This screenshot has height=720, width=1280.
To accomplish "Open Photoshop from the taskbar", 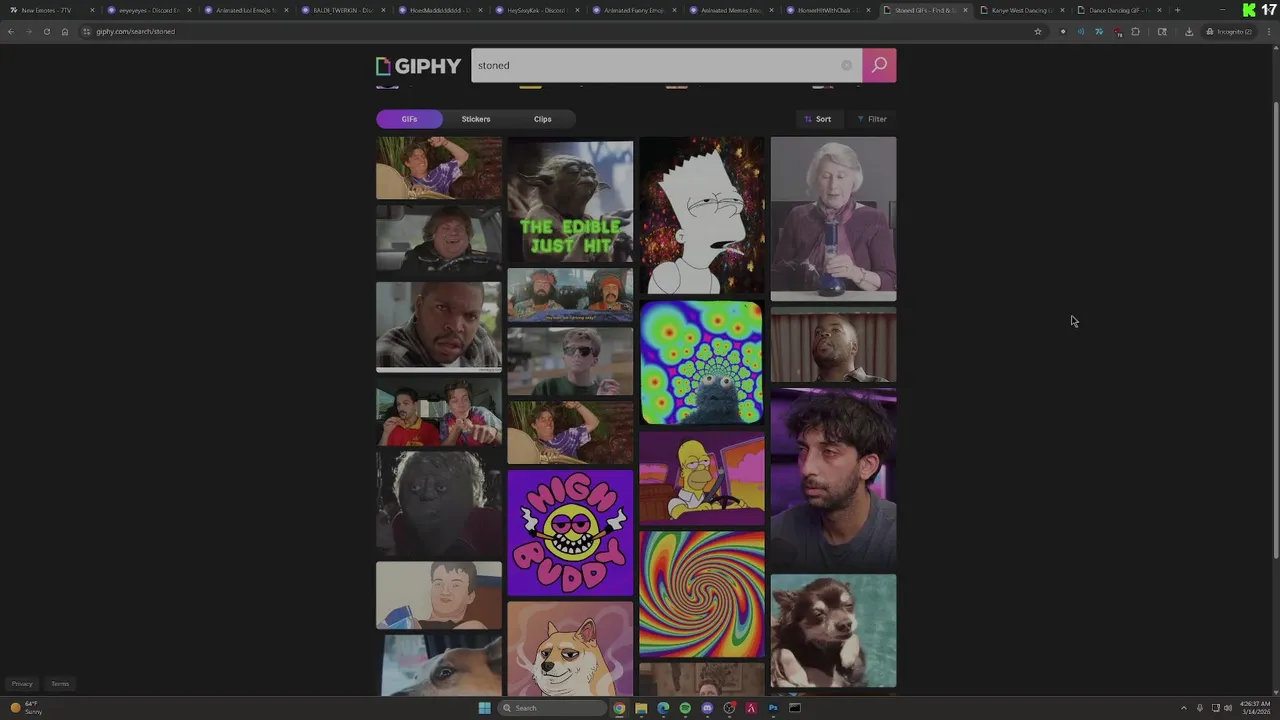I will coord(773,708).
